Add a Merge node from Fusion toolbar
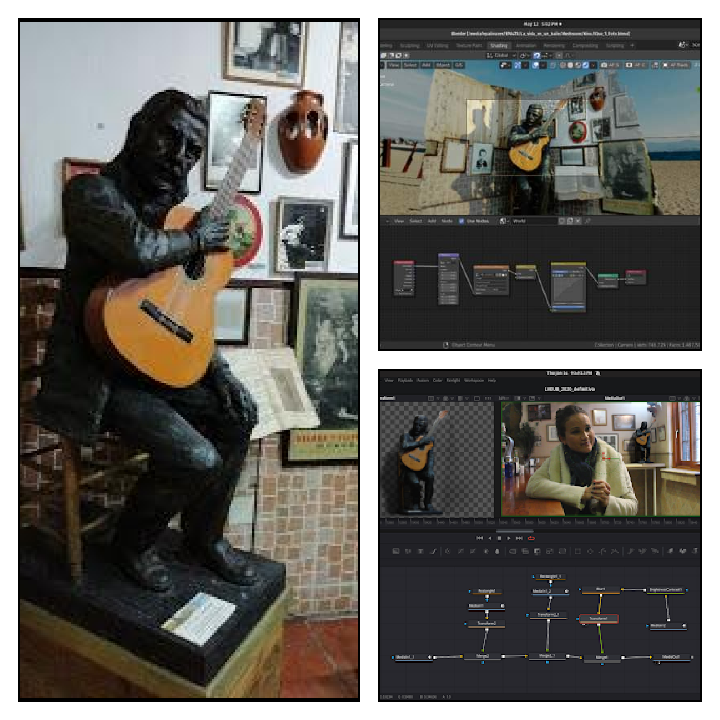This screenshot has height=720, width=720. point(512,551)
